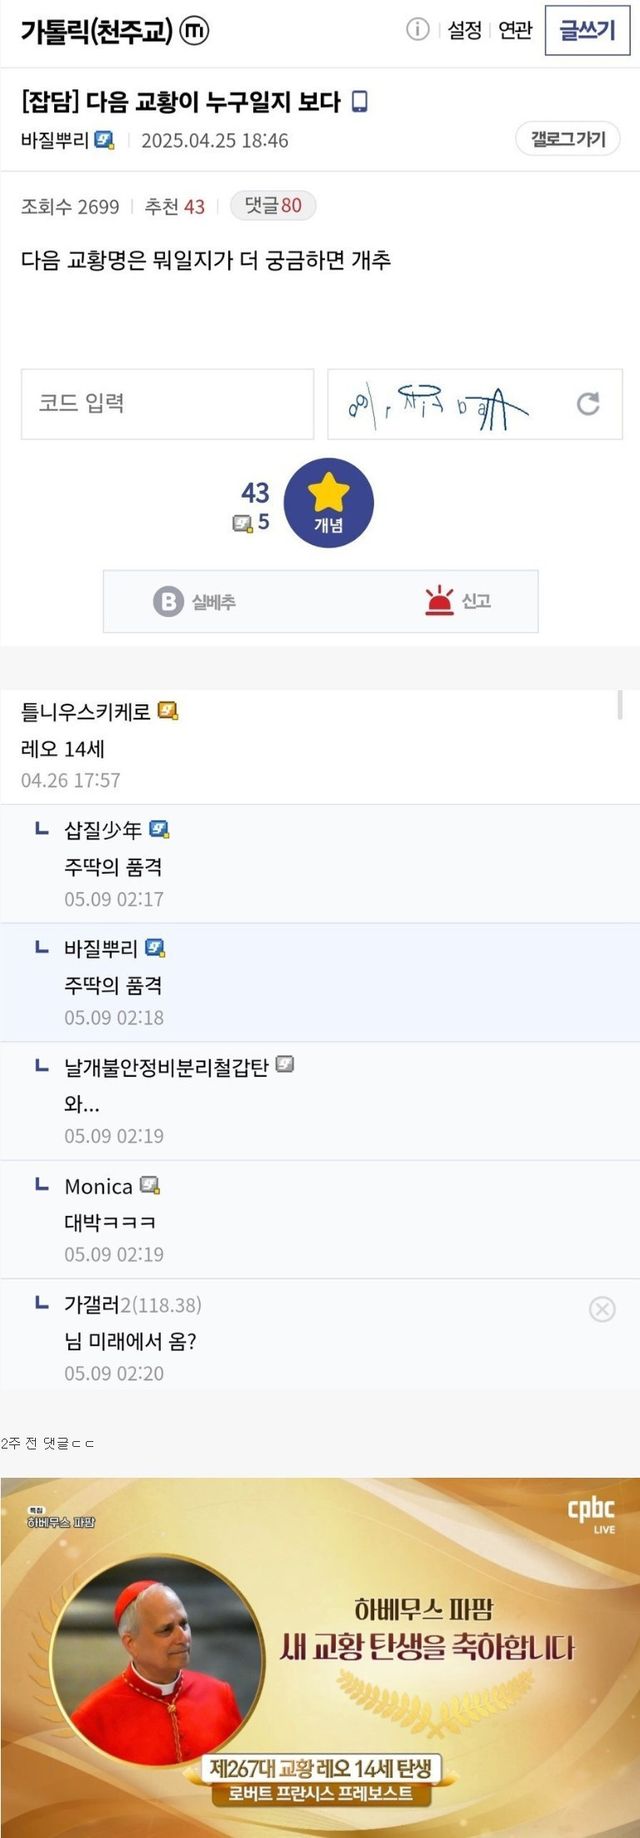Click 틀니우스키케로 user badge icon
The image size is (640, 1838).
point(168,711)
